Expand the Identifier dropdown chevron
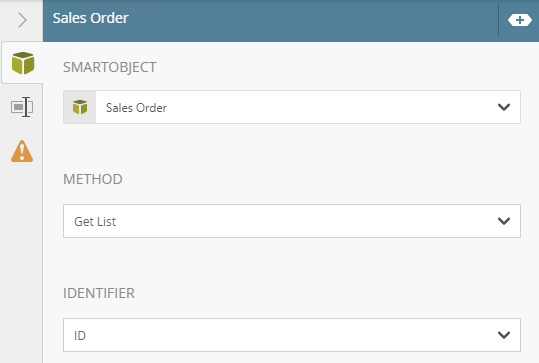Screen dimensions: 539x363 pyautogui.click(x=504, y=334)
